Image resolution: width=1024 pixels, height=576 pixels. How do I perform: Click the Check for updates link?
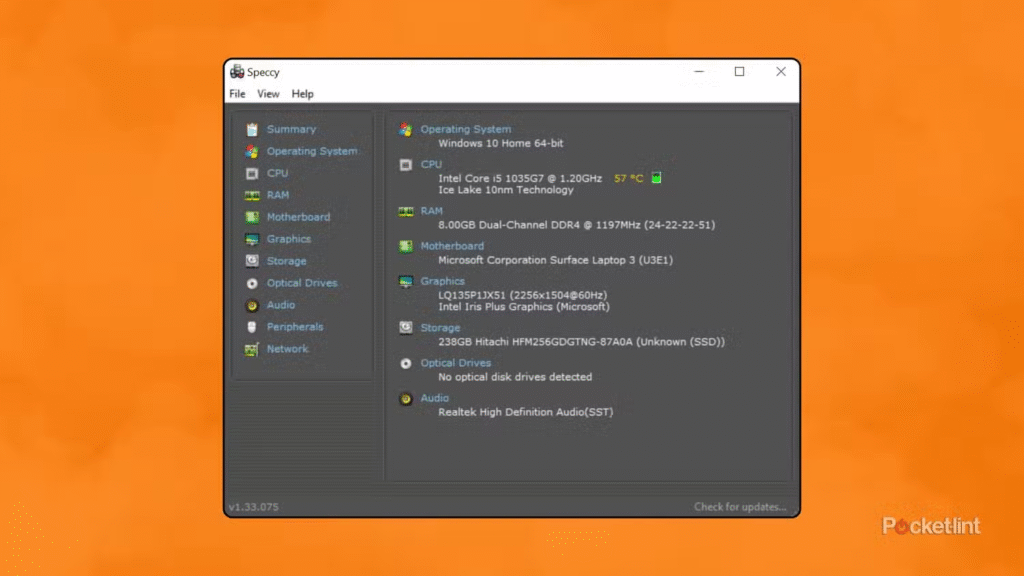[x=740, y=507]
